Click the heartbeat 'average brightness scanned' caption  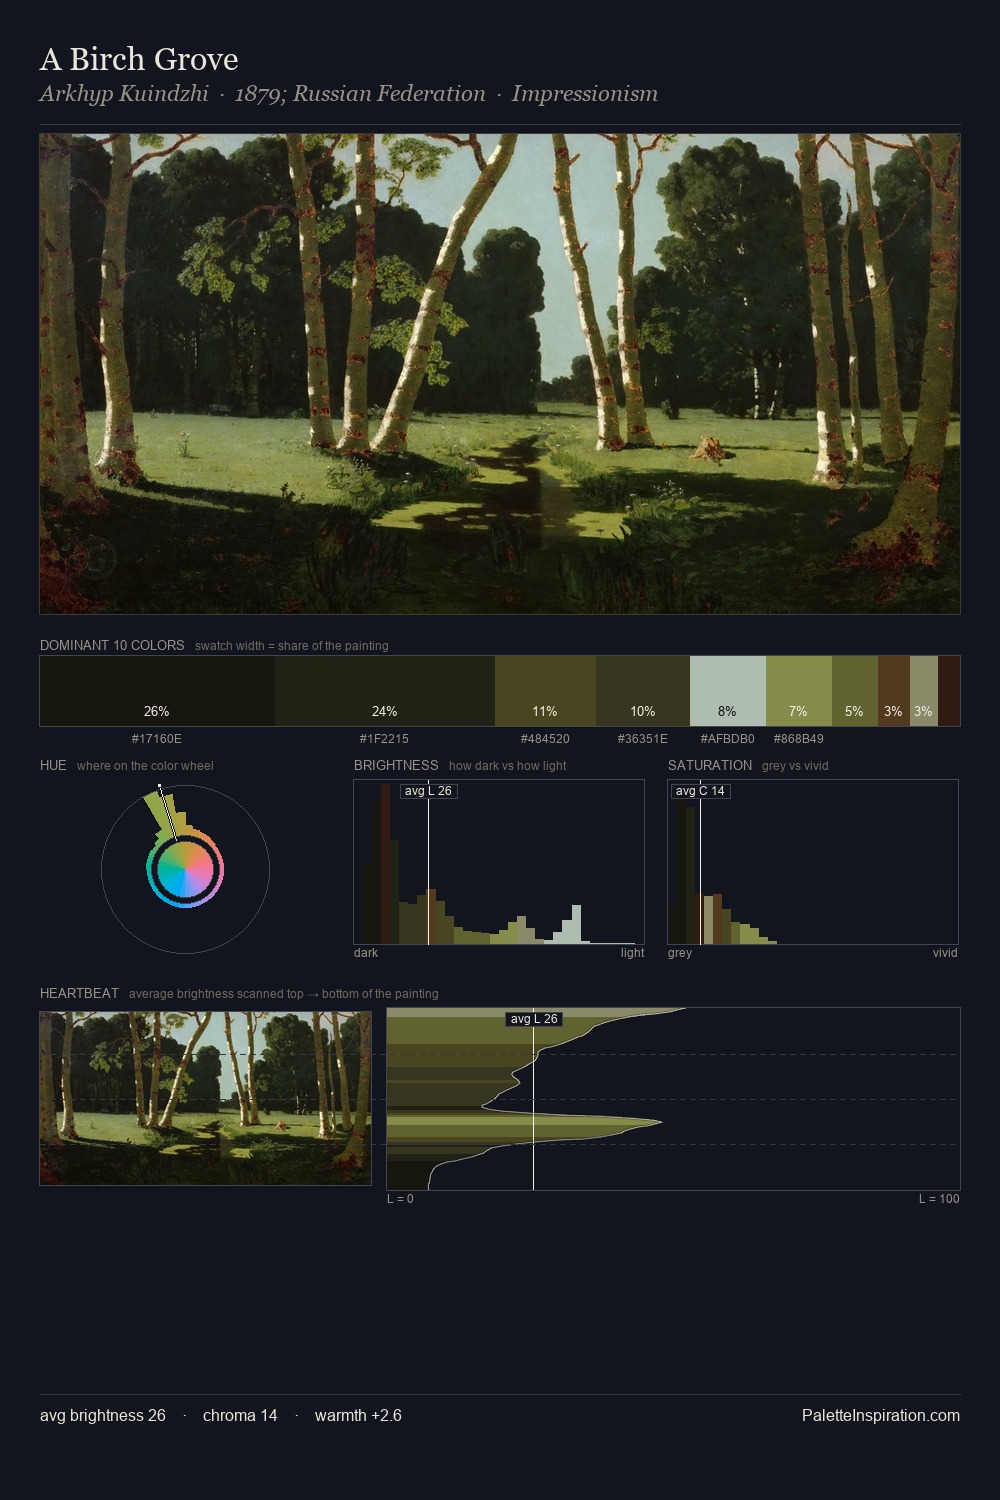click(x=283, y=994)
